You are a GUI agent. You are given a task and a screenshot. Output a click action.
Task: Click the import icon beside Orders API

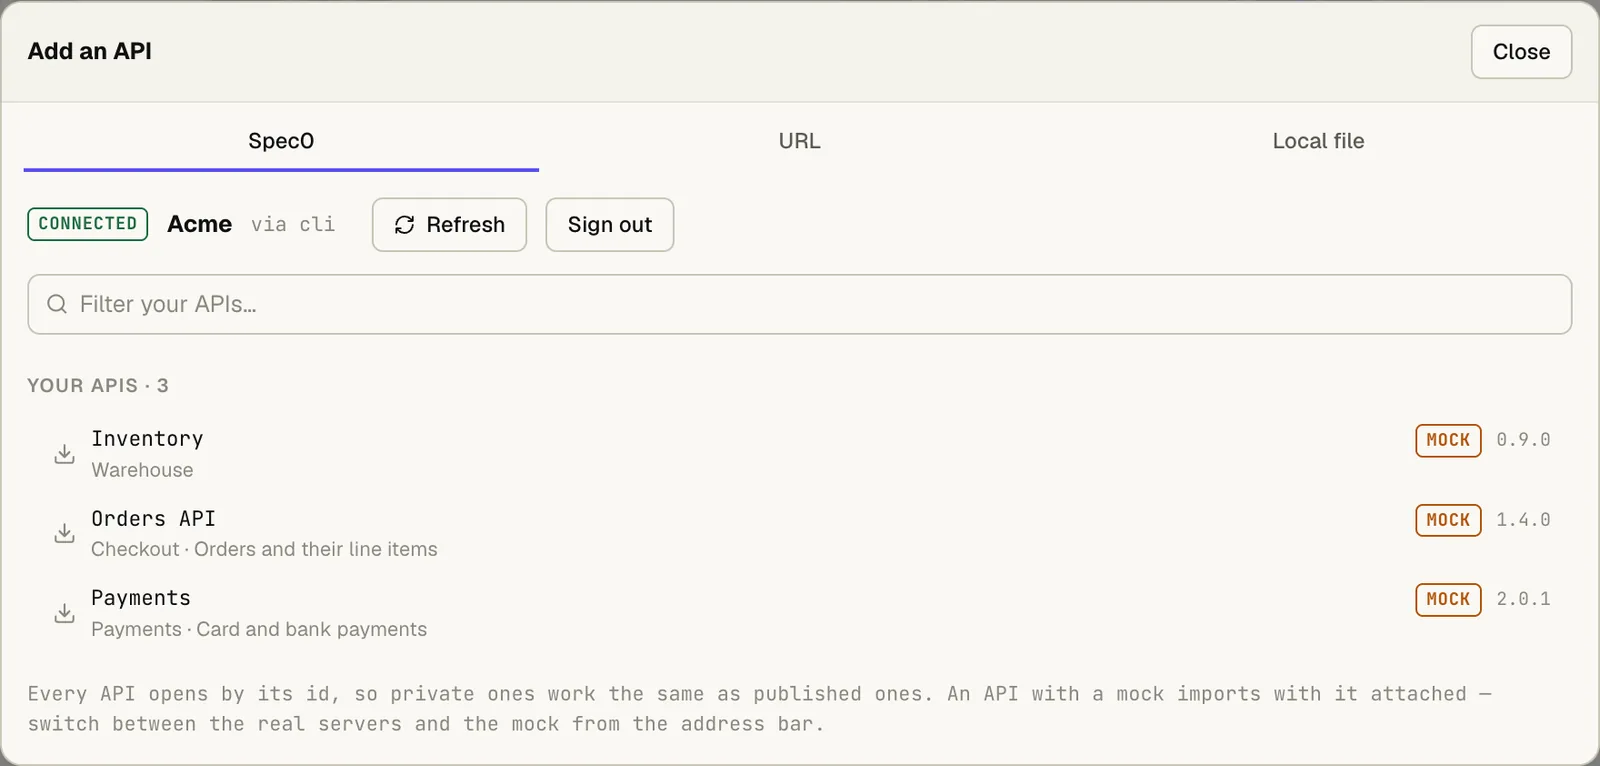64,533
